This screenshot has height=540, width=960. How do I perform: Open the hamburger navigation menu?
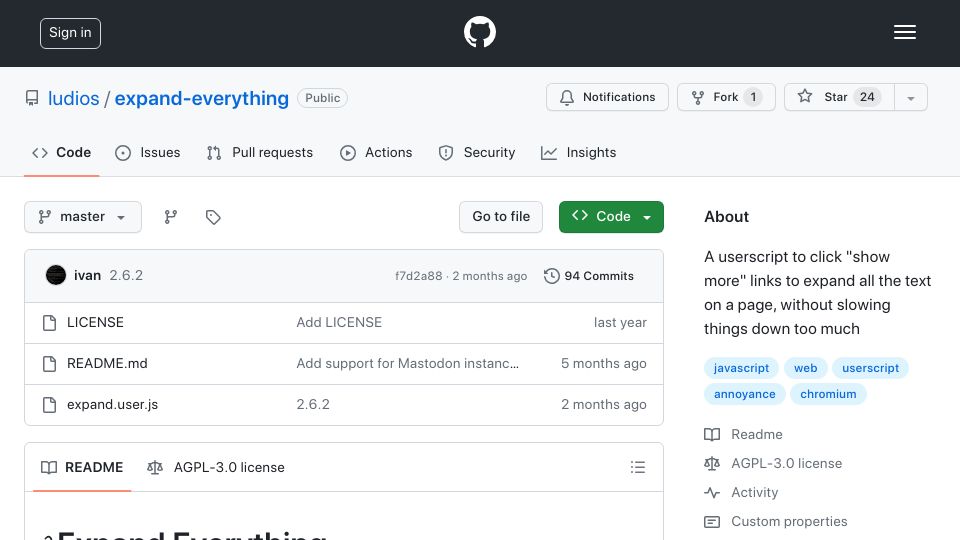click(x=904, y=32)
